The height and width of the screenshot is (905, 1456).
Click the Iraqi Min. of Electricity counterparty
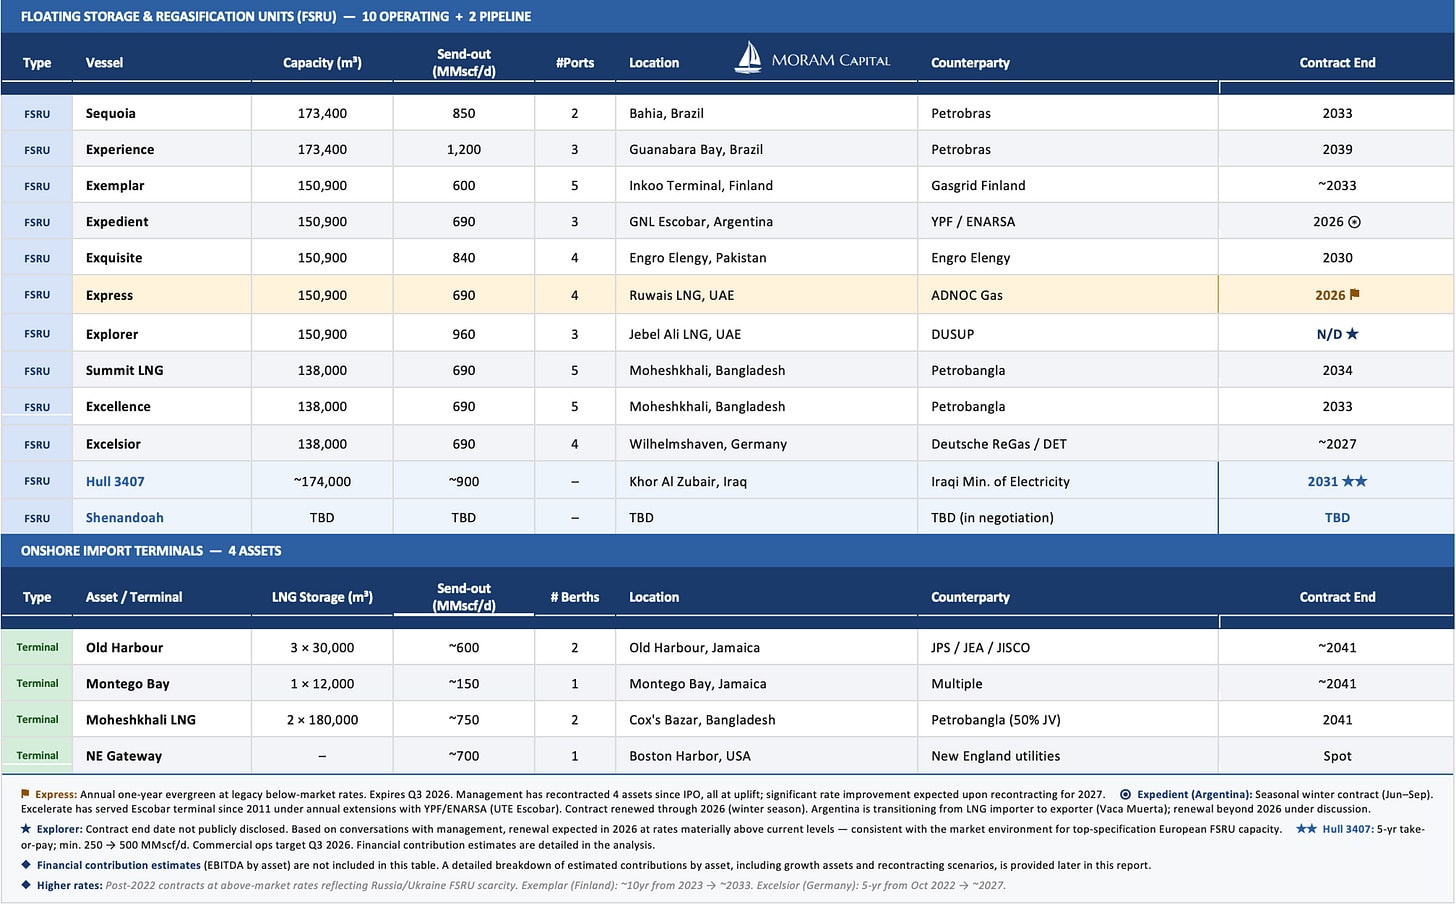[x=1000, y=481]
